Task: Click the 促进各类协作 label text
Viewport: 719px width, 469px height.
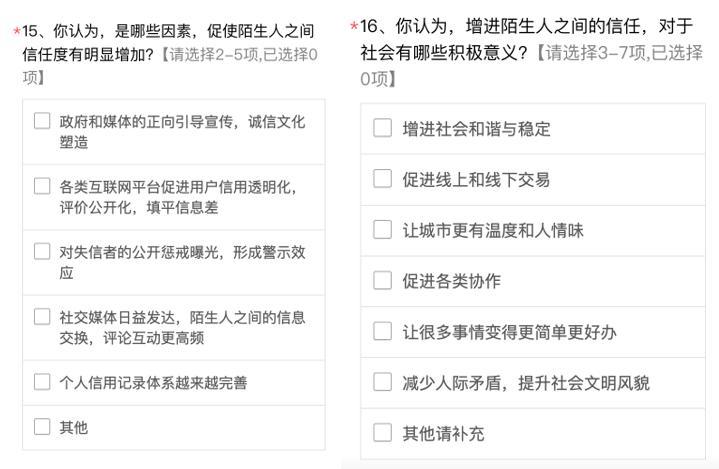Action: 452,281
